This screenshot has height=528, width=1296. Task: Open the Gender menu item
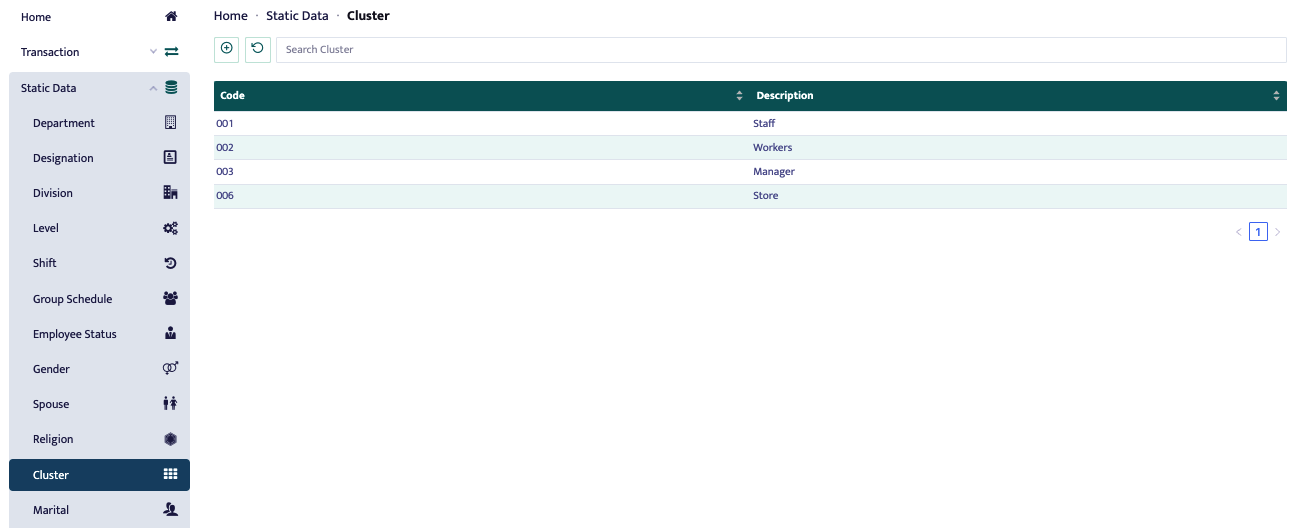pyautogui.click(x=99, y=369)
